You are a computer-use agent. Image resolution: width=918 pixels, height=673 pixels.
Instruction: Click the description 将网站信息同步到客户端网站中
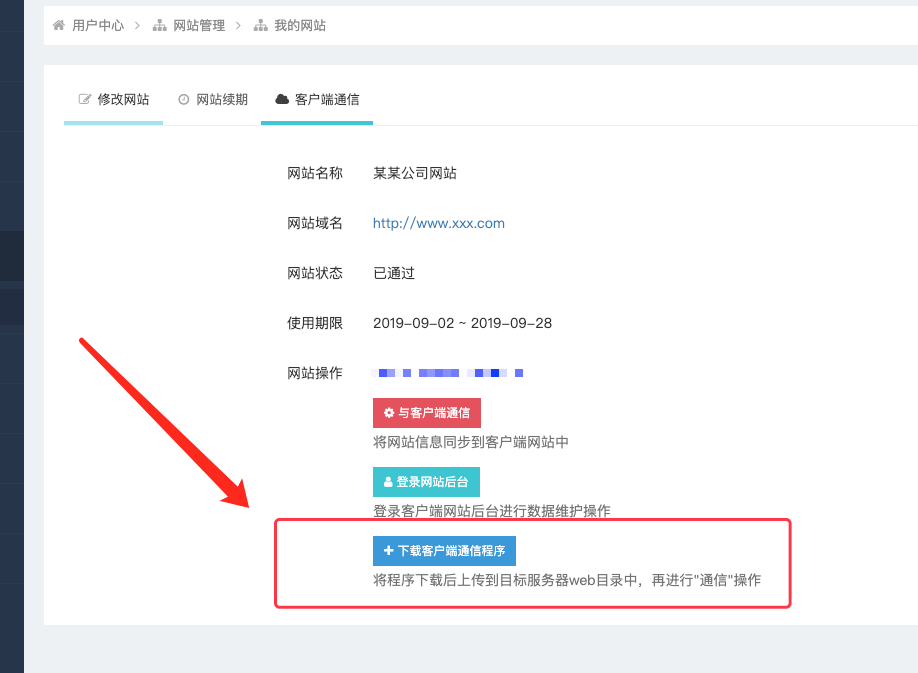(x=471, y=442)
